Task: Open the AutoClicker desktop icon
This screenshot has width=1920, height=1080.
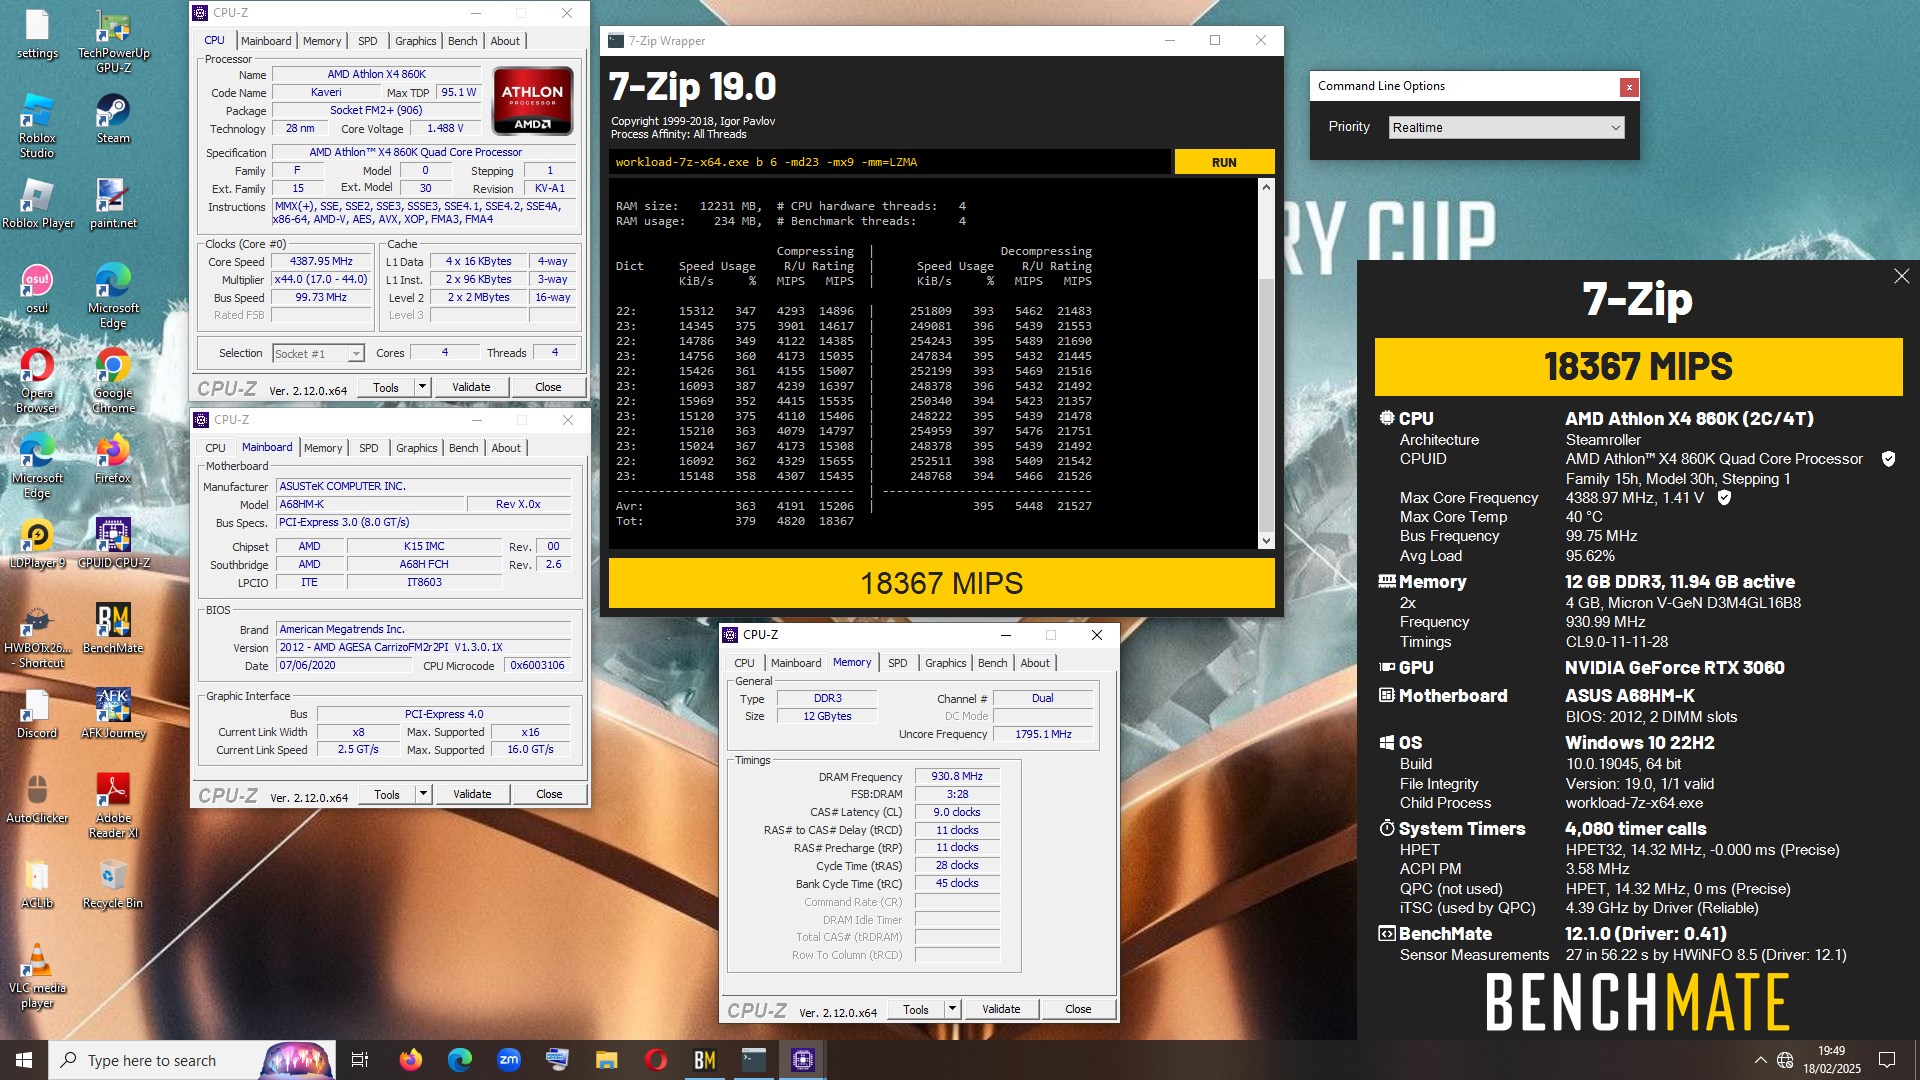Action: point(37,799)
